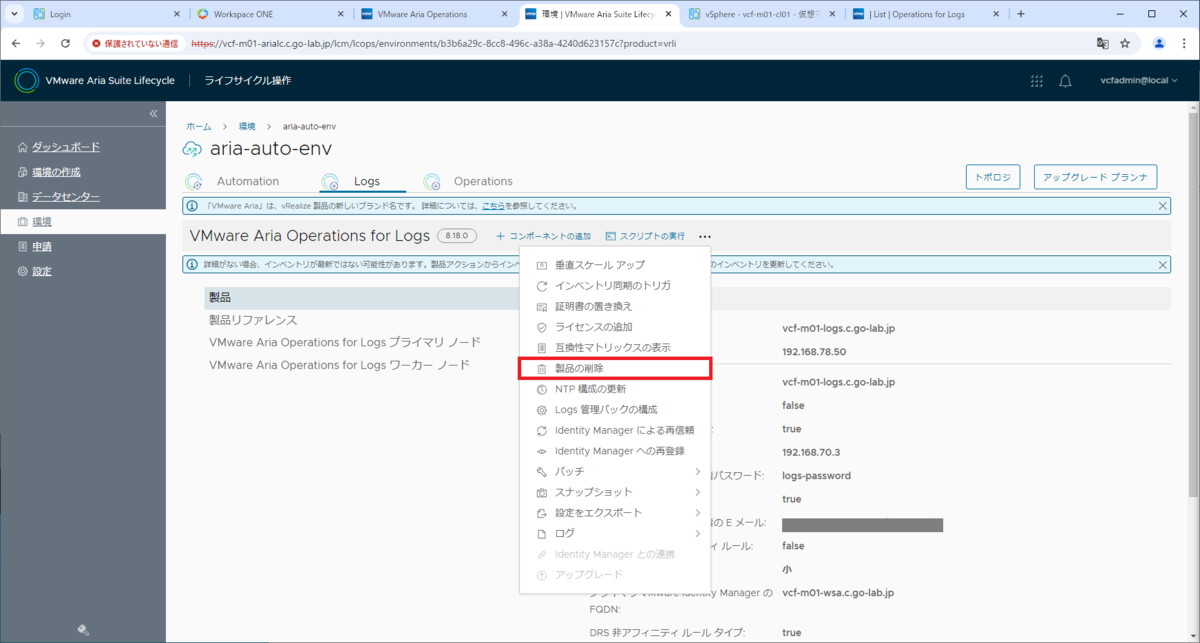Choose ライセンスの追加 from the menu
The width and height of the screenshot is (1200, 643).
(x=615, y=327)
